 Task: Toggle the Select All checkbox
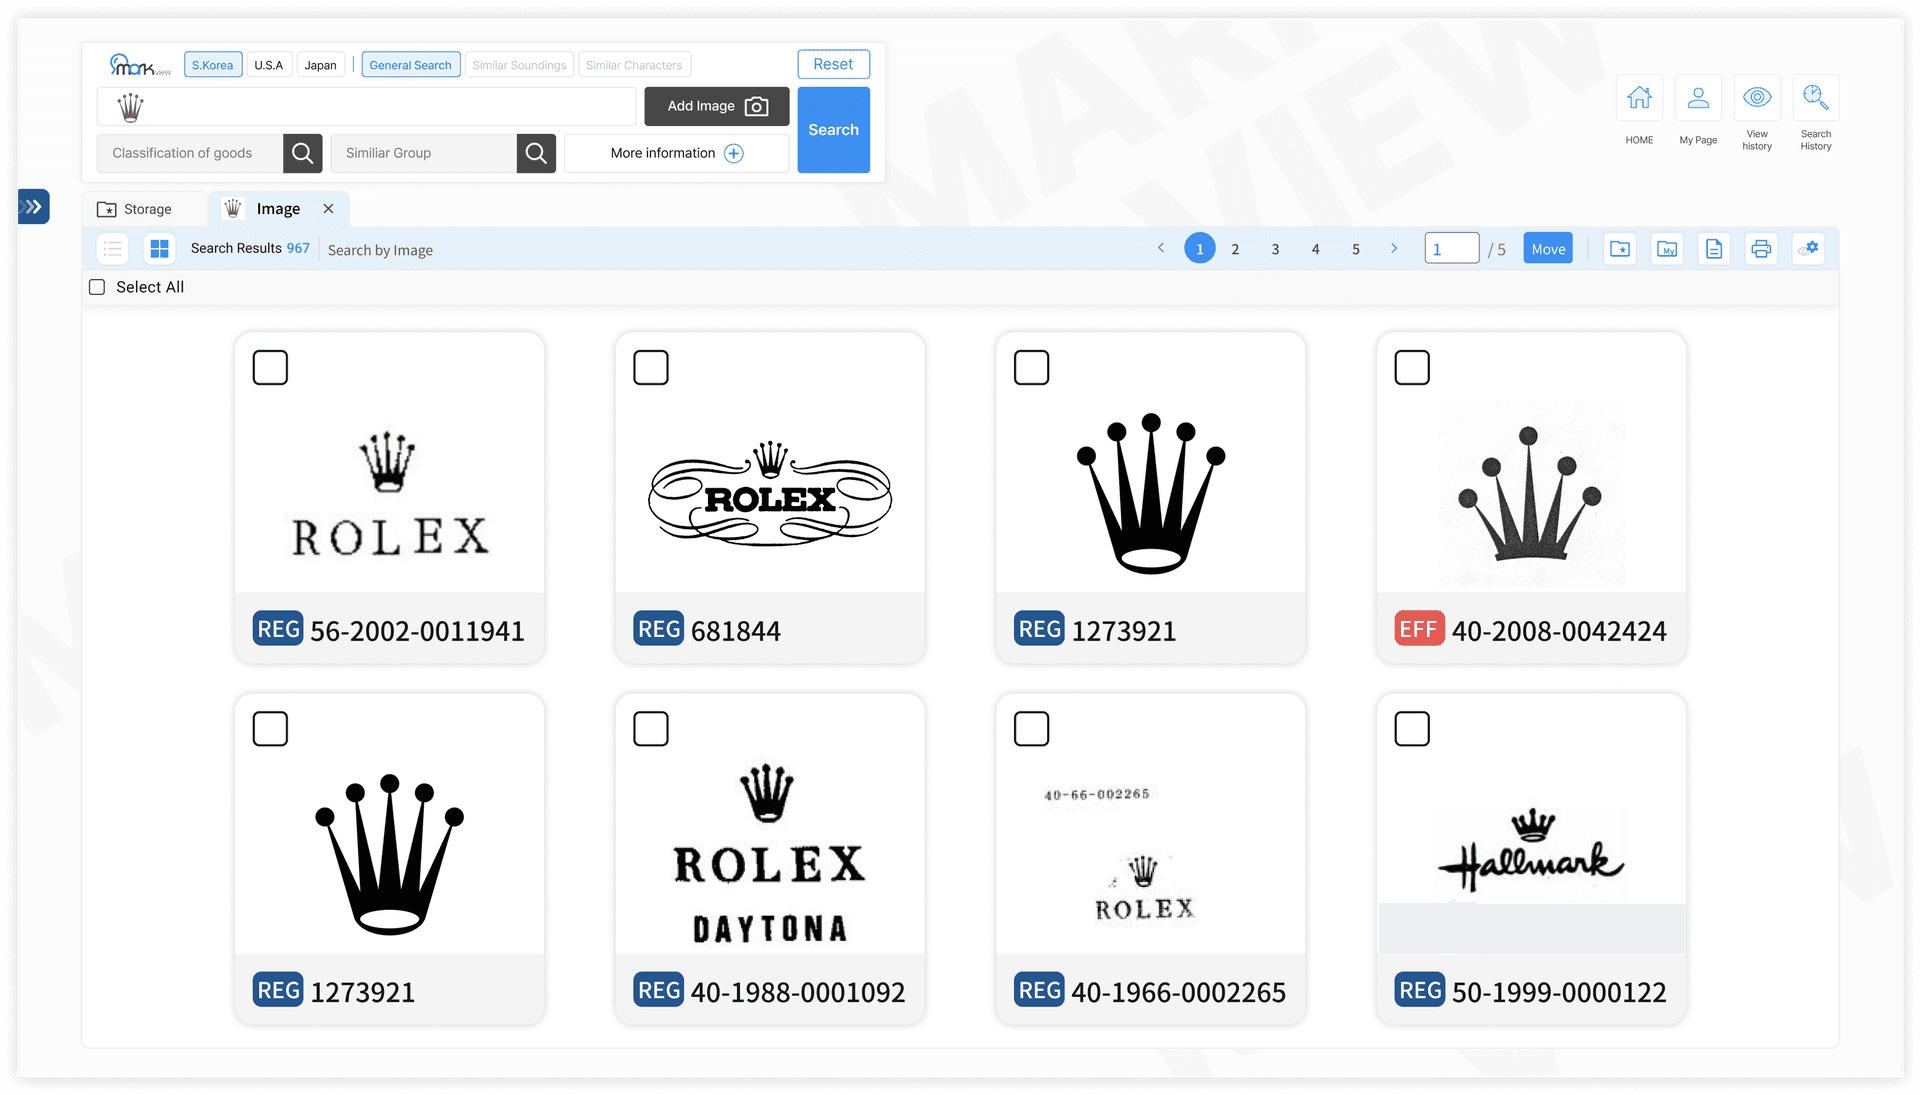pos(97,287)
